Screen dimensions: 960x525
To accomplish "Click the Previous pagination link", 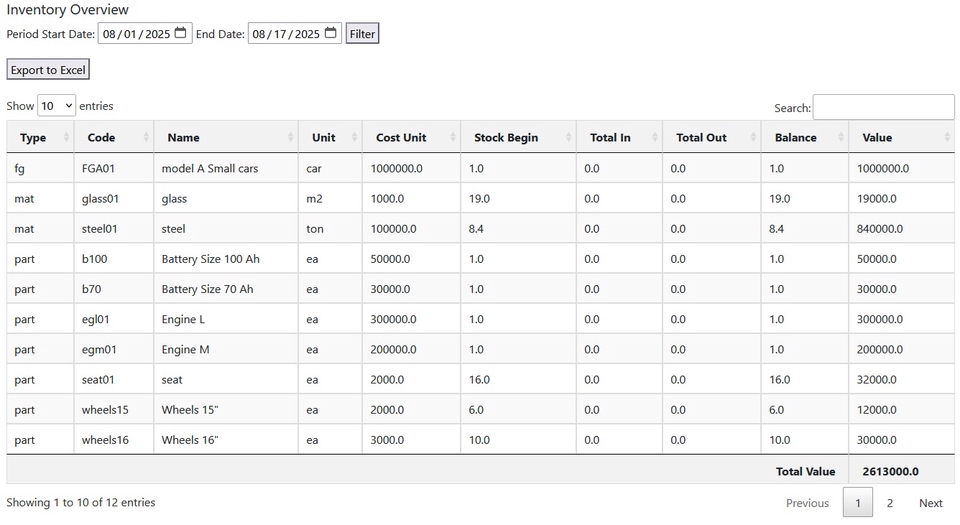I will (x=807, y=503).
